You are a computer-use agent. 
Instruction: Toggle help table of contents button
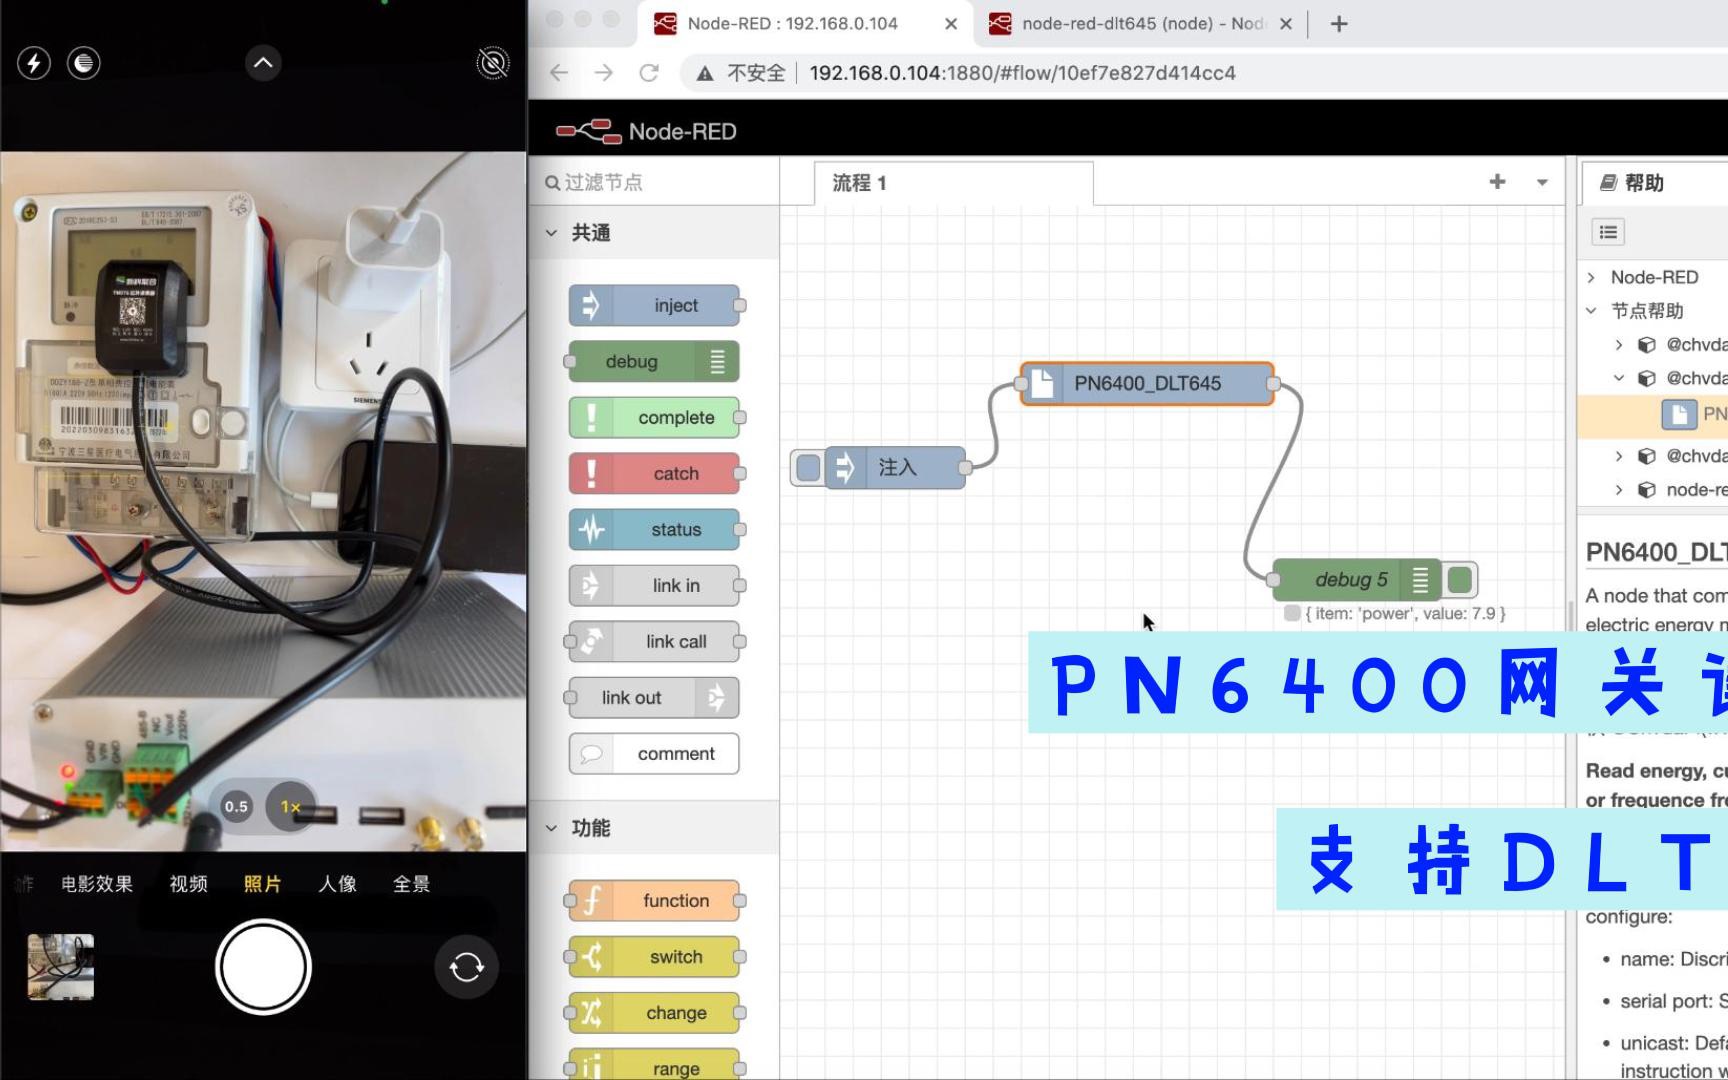click(x=1608, y=232)
